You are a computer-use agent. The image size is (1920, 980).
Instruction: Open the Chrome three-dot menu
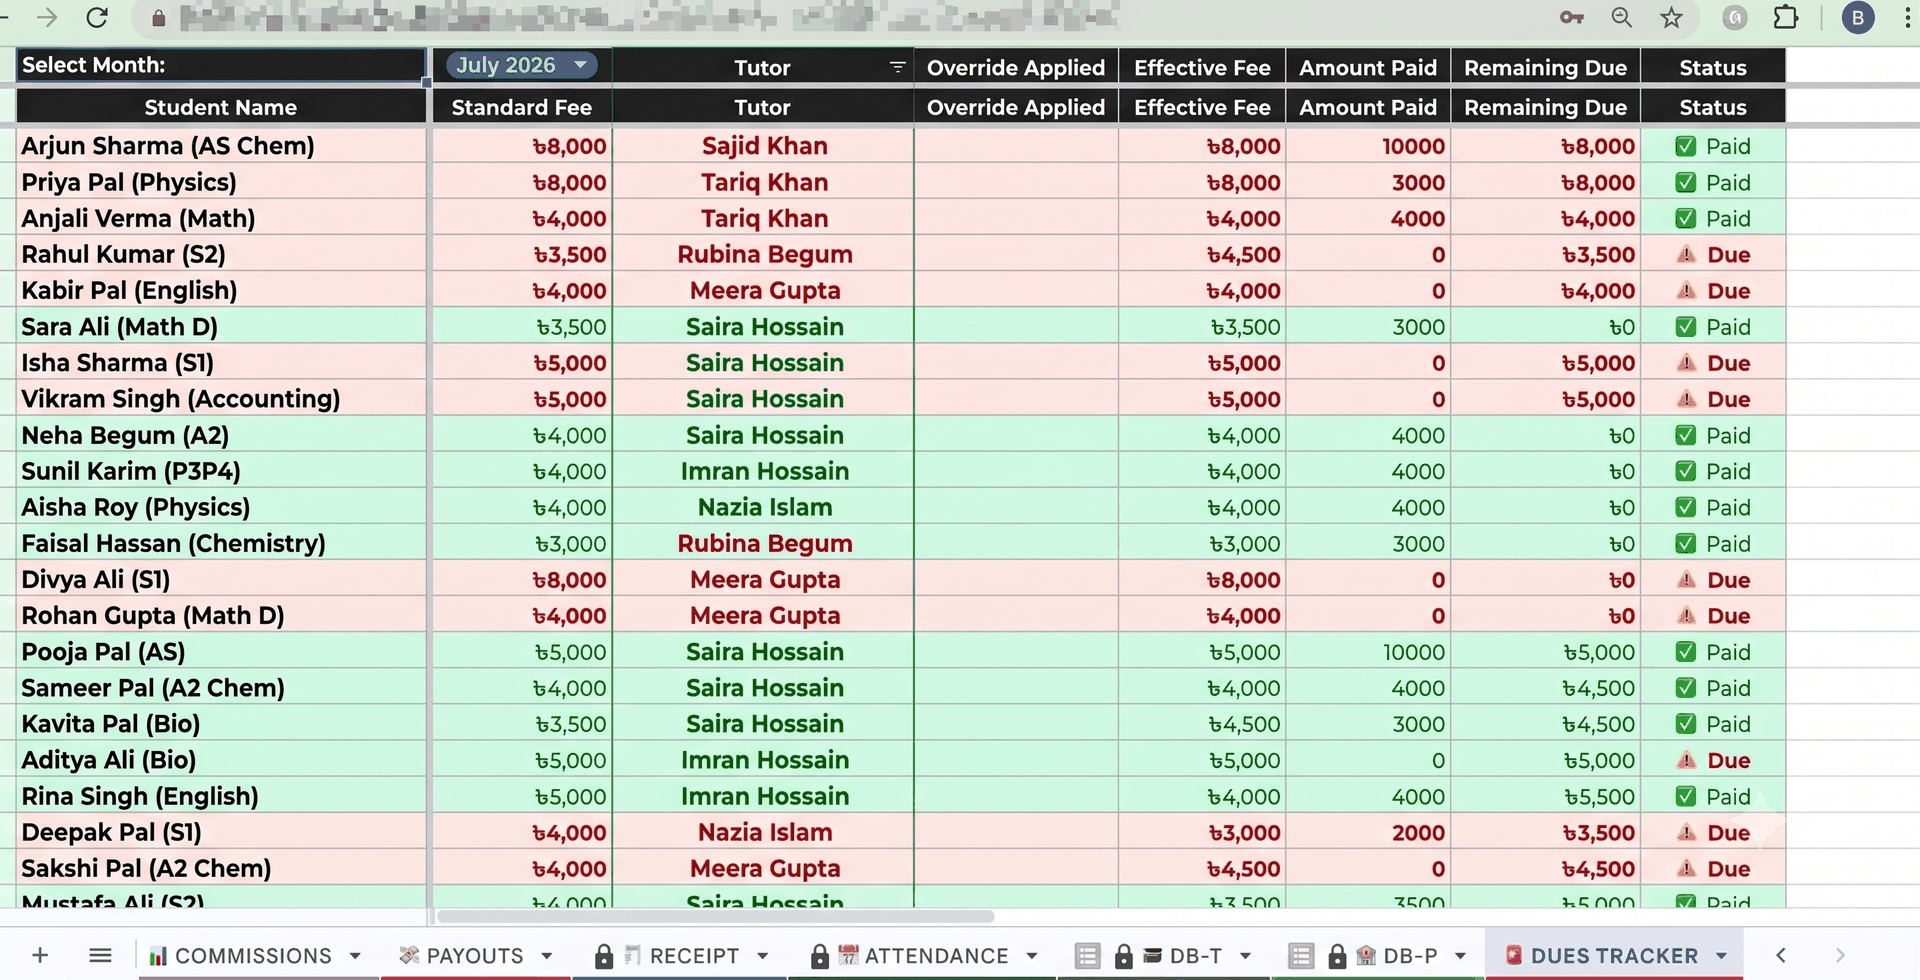coord(1908,17)
